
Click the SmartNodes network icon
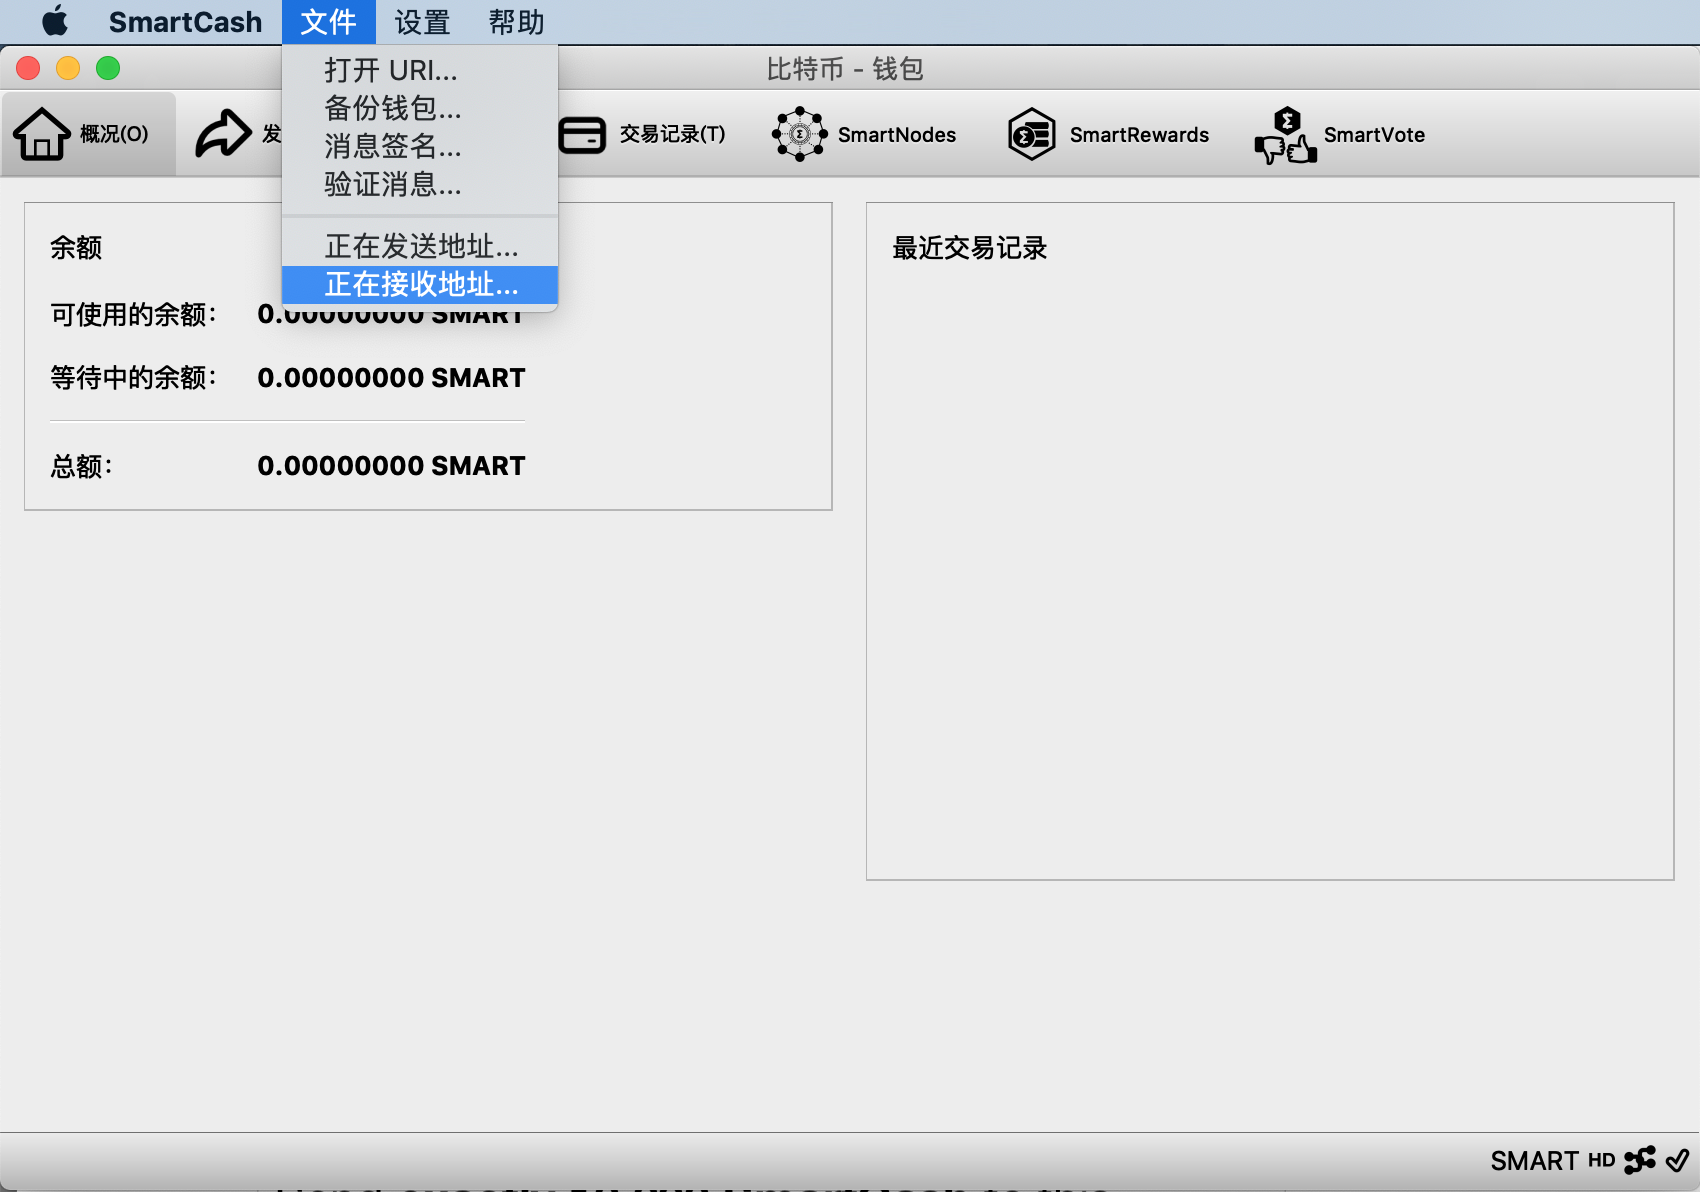(799, 134)
